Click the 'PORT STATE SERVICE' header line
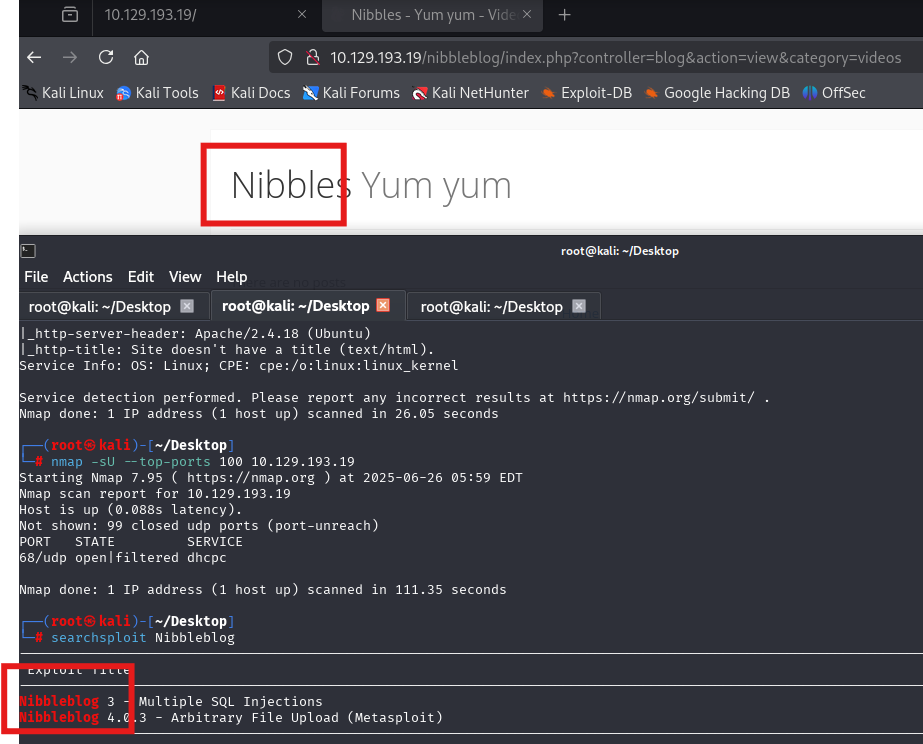923x744 pixels. 131,542
